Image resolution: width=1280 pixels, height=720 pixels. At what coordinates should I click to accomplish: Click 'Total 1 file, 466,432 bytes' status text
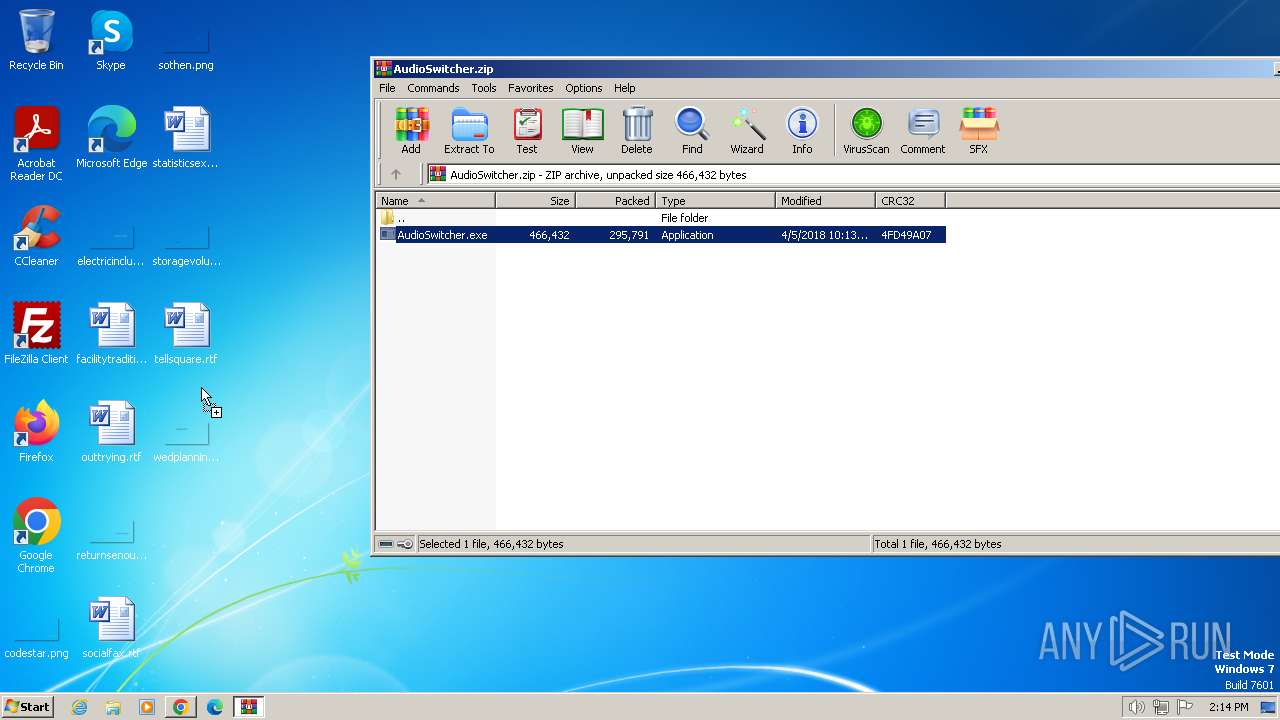click(938, 544)
